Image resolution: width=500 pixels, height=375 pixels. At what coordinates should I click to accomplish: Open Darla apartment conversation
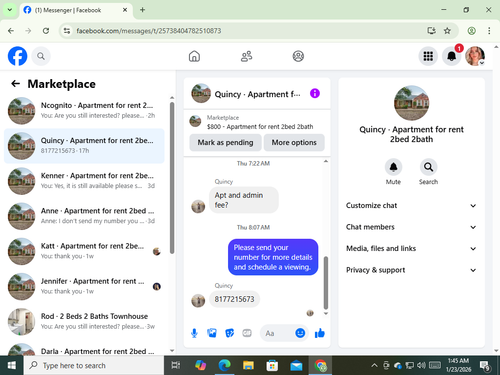point(84,349)
